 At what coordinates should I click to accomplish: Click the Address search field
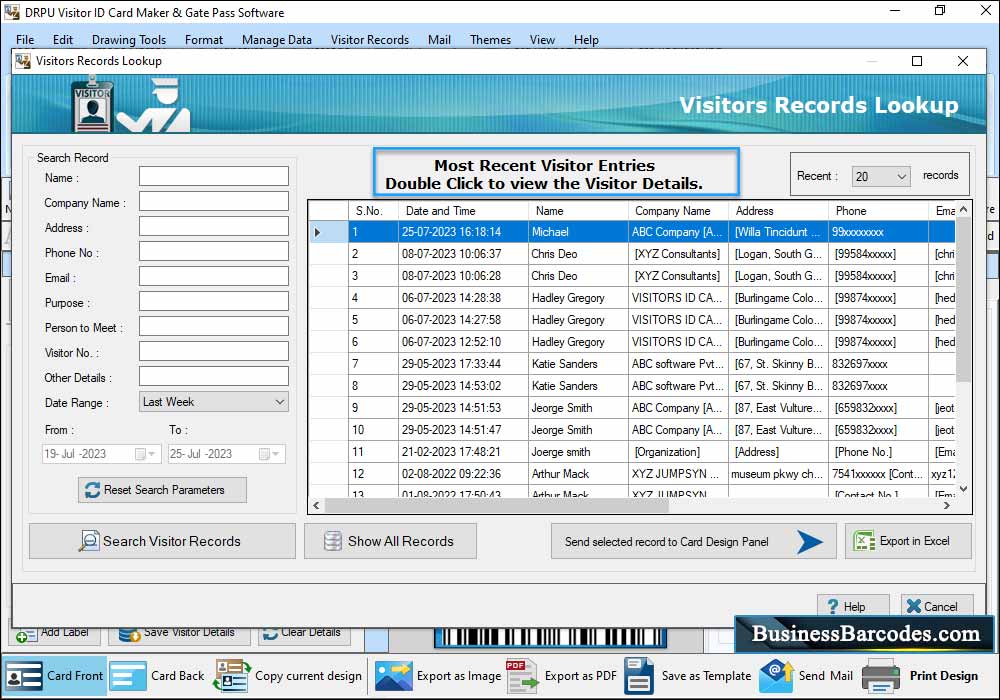pos(214,226)
